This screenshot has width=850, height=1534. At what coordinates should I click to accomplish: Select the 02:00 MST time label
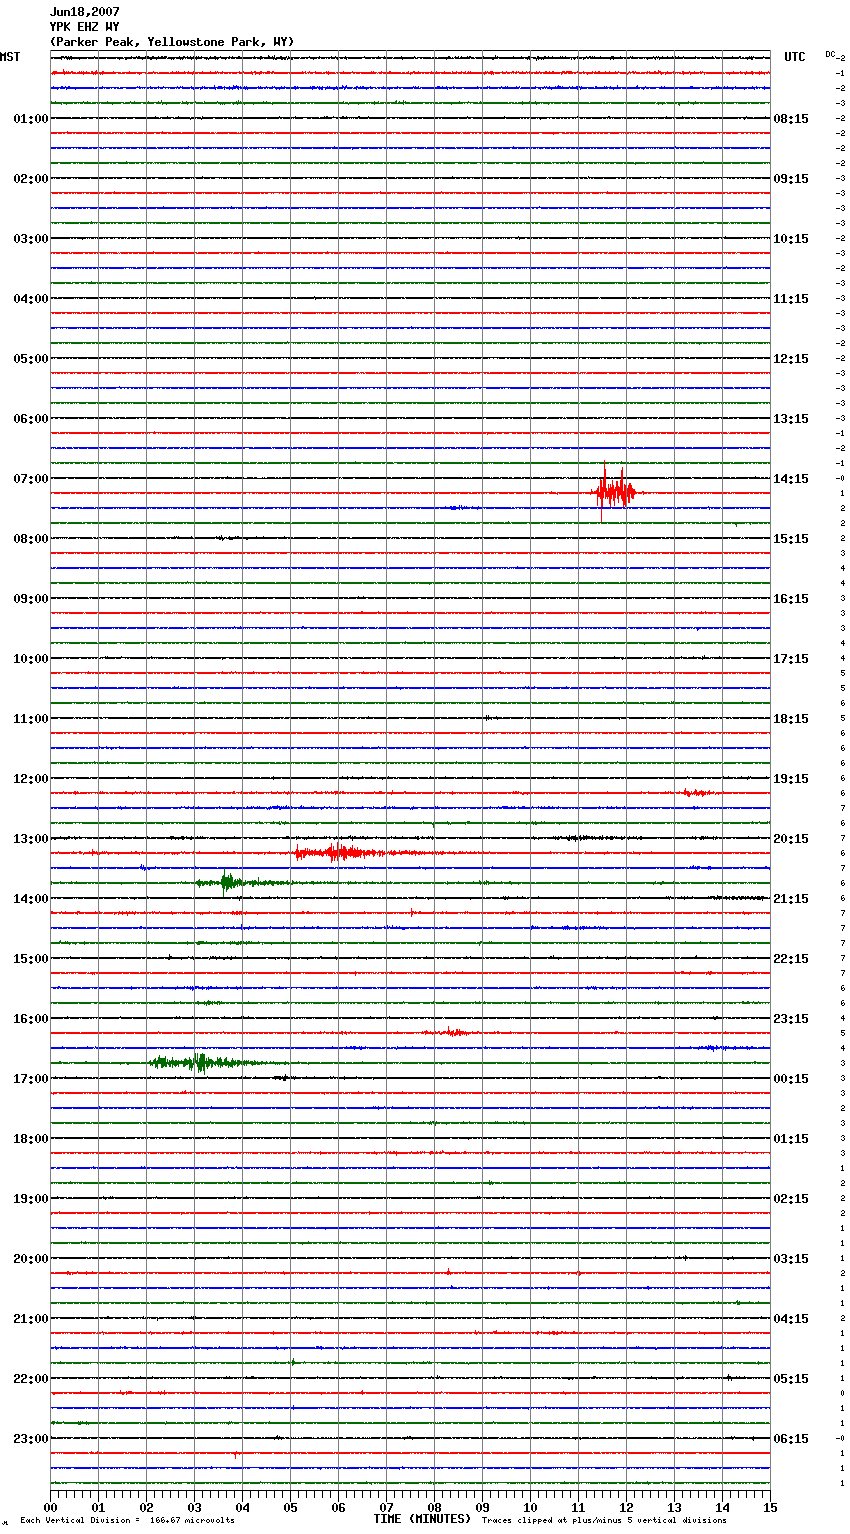31,179
